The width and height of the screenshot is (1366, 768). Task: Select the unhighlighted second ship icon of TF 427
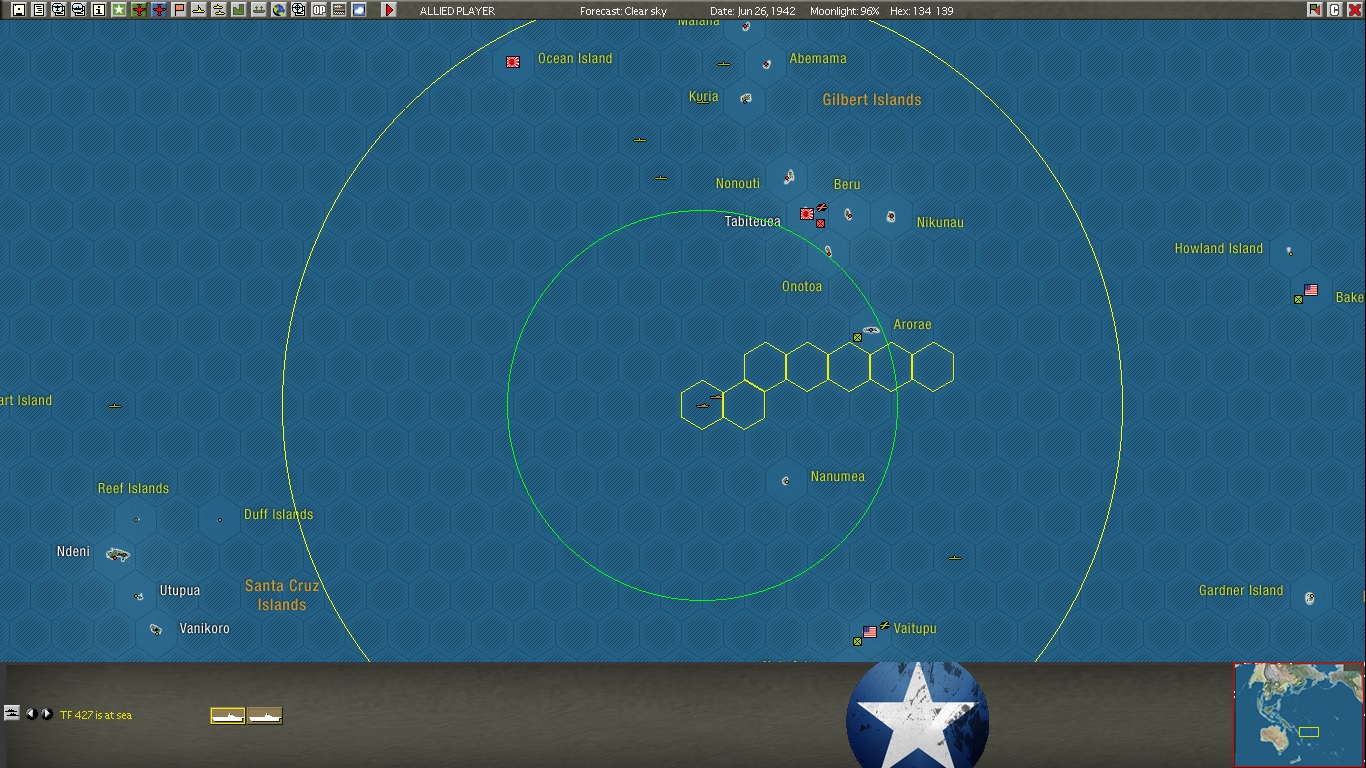[x=265, y=715]
